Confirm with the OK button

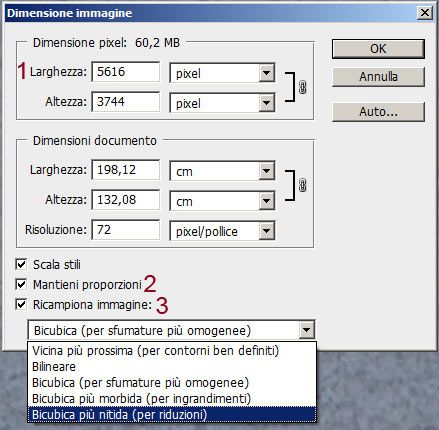click(378, 49)
